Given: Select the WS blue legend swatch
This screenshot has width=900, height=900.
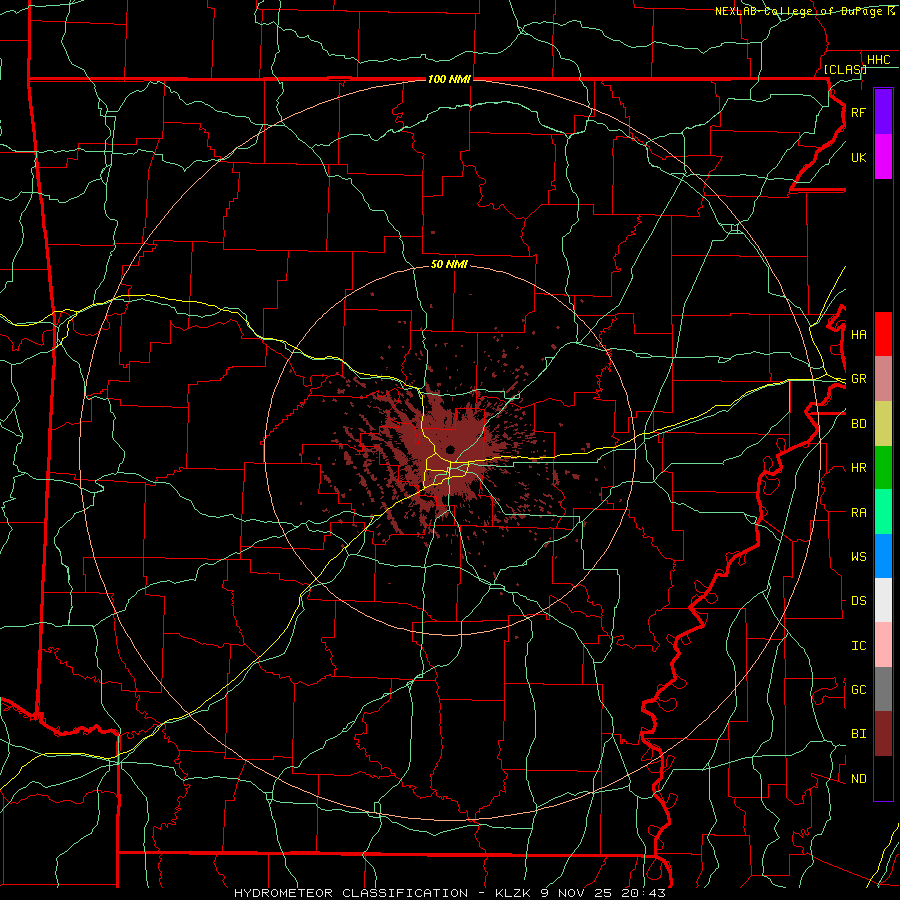Looking at the screenshot, I should pos(883,556).
